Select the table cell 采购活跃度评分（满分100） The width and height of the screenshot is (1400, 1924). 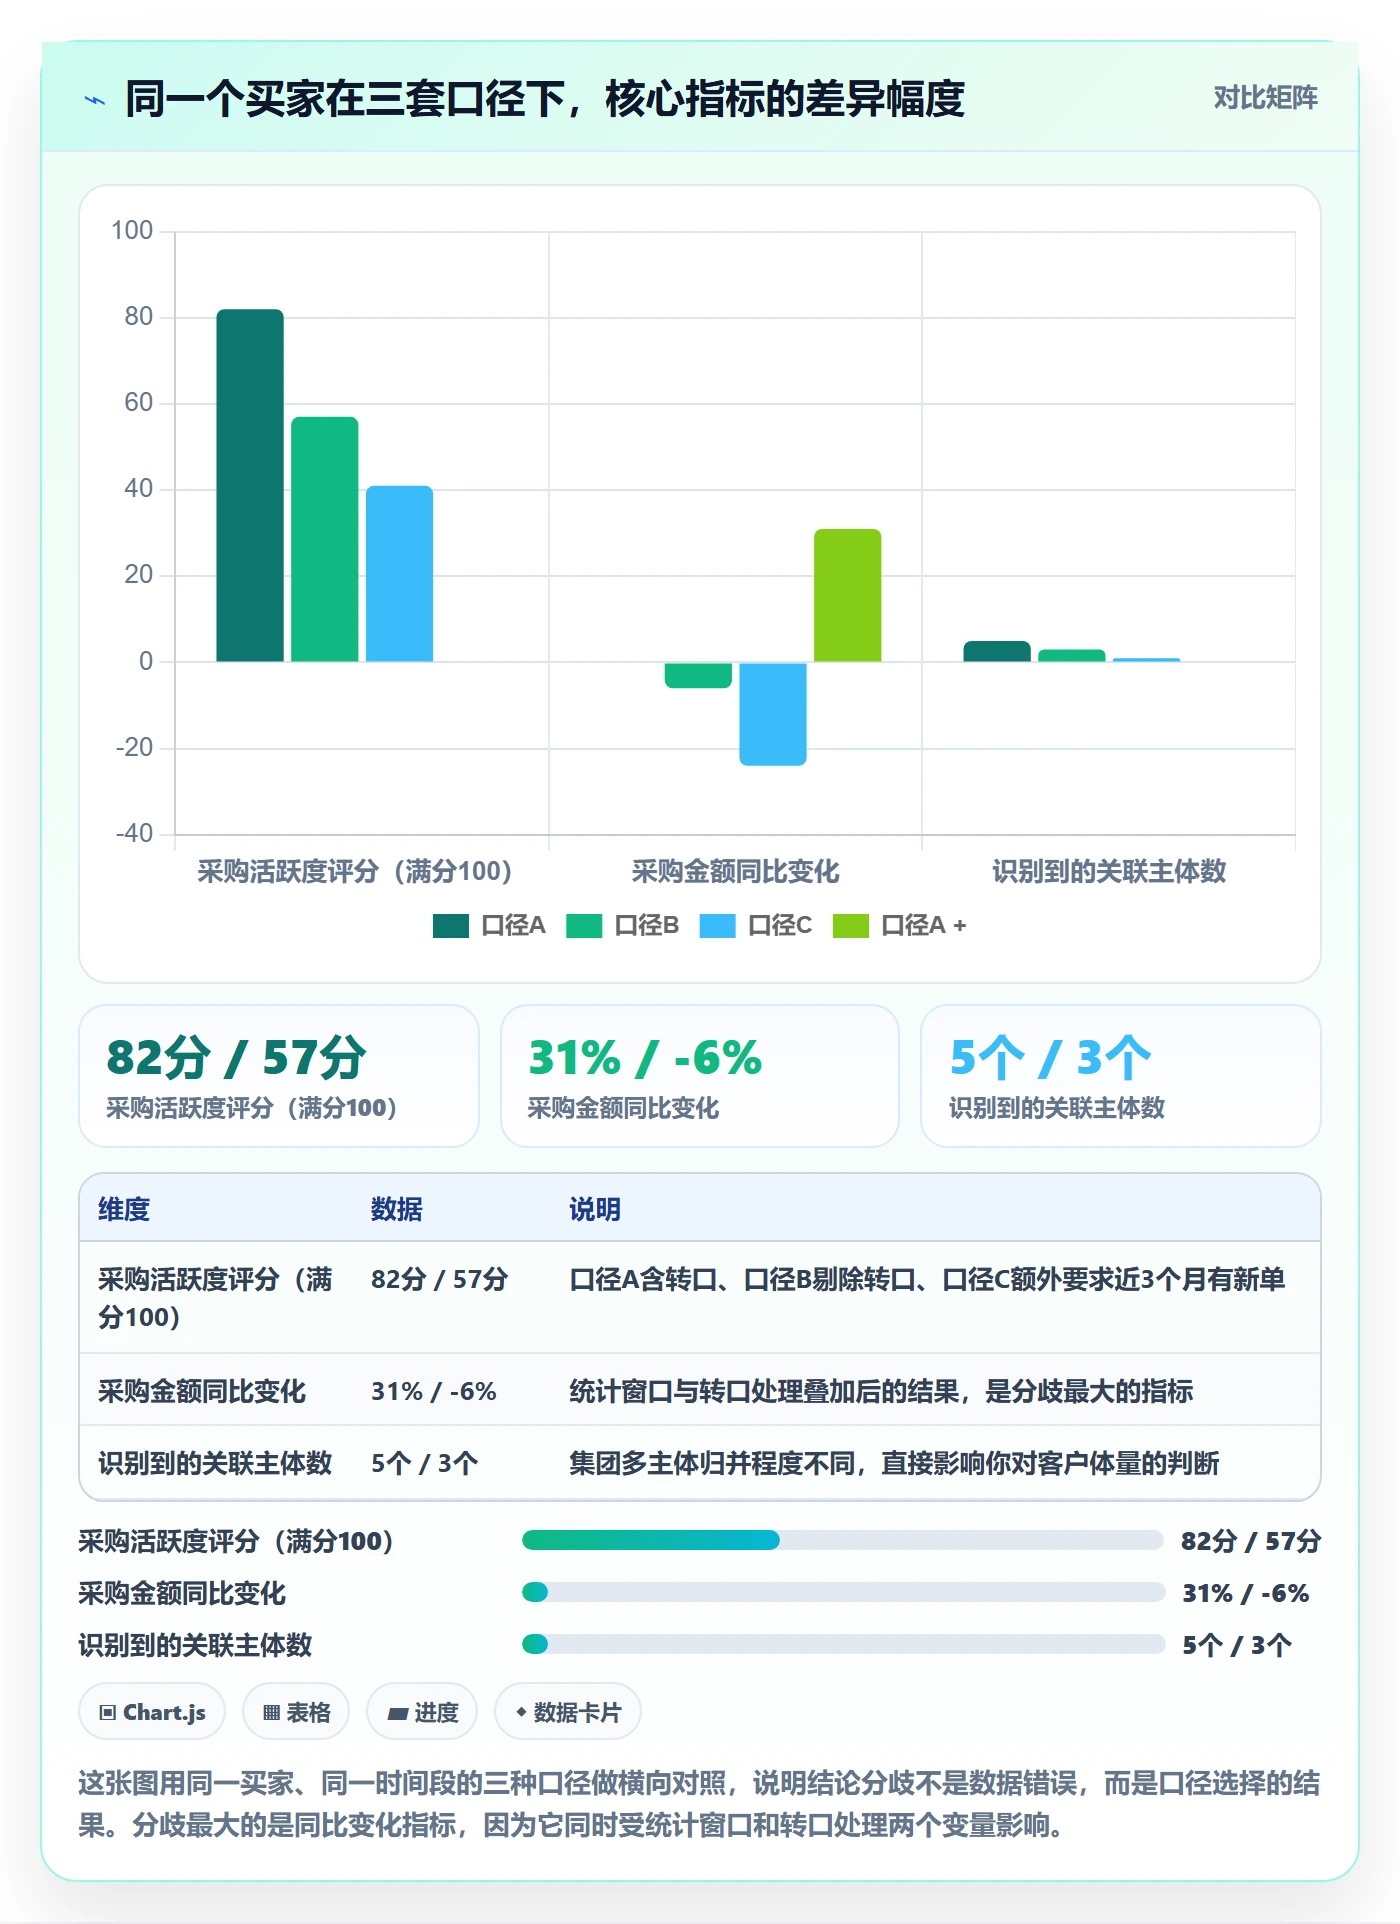pyautogui.click(x=215, y=1298)
